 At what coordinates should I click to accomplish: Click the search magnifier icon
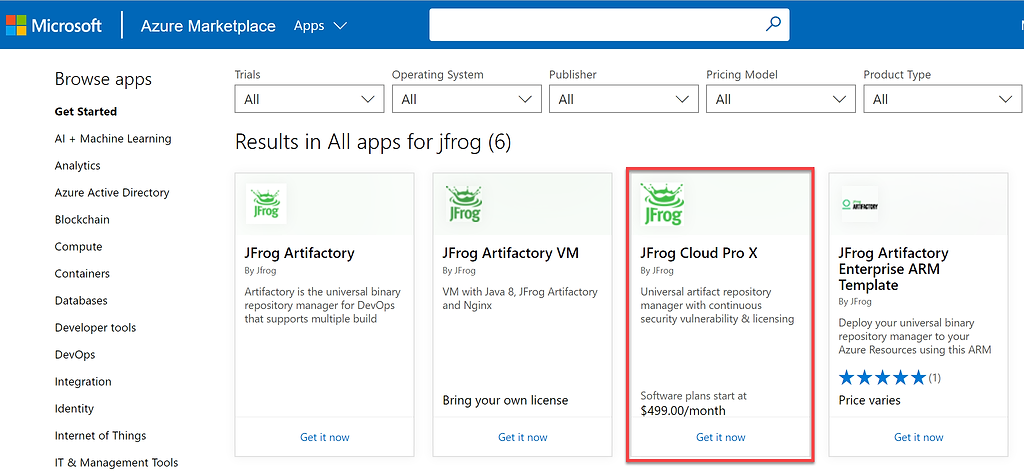pos(773,25)
